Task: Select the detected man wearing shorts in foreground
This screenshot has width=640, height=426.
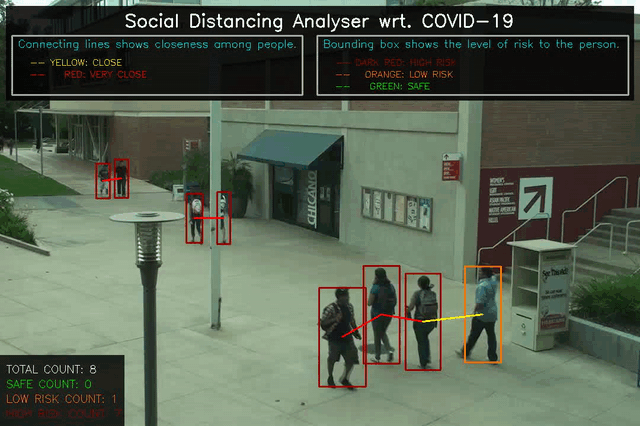Action: point(342,337)
